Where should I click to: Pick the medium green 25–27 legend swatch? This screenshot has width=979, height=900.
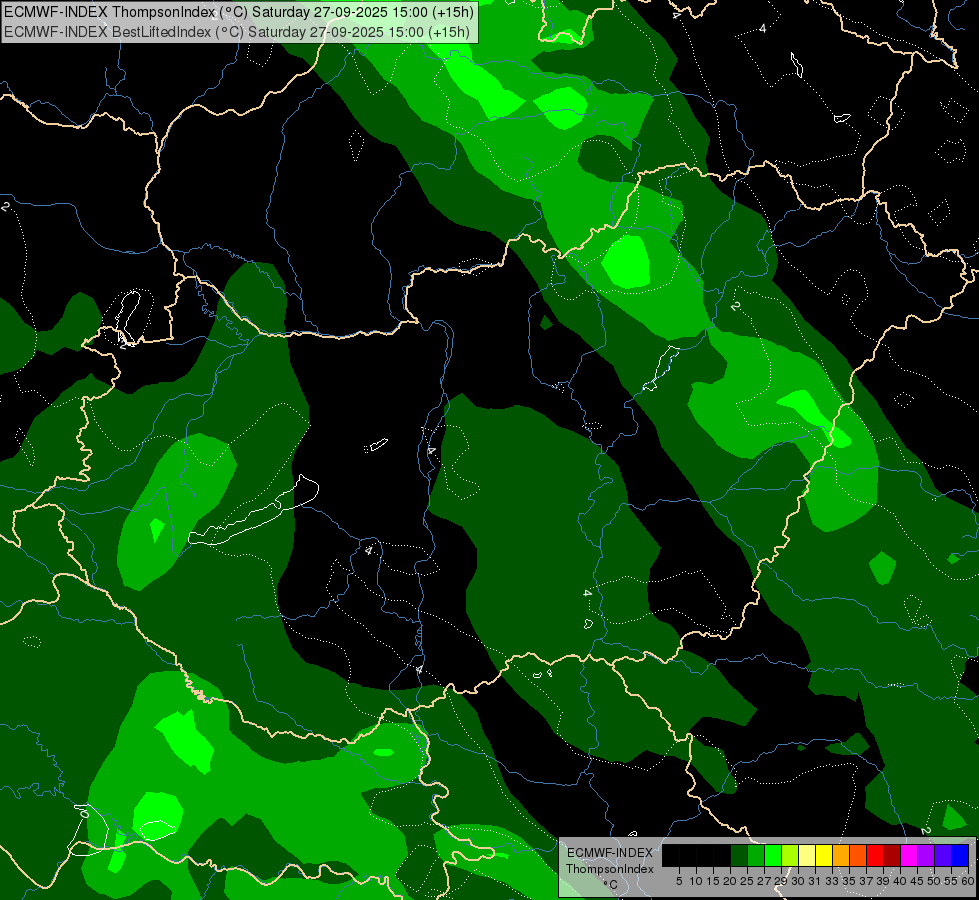756,855
